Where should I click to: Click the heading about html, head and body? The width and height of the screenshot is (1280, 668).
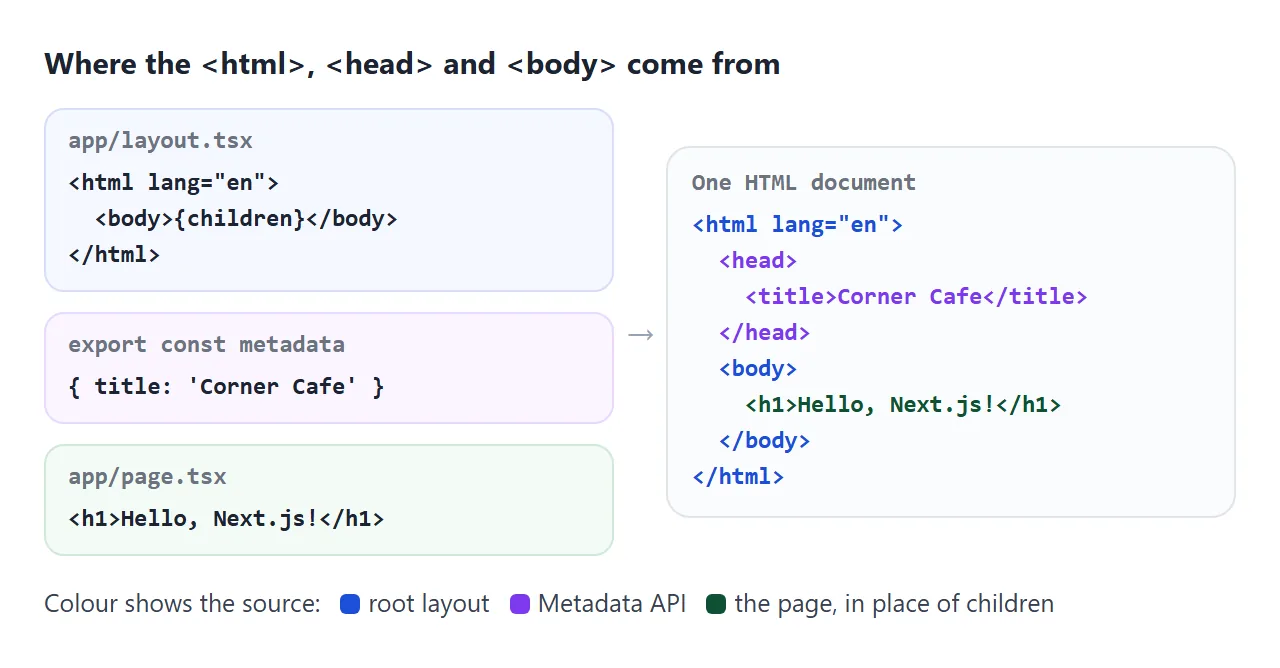[x=412, y=64]
